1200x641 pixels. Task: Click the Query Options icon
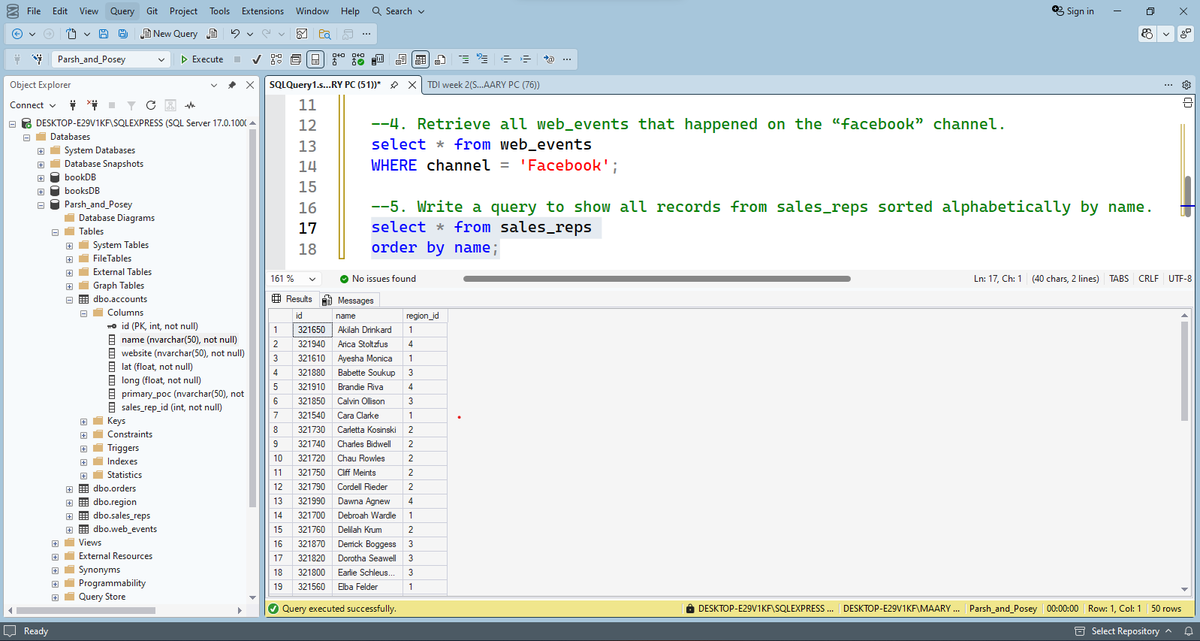coord(296,59)
